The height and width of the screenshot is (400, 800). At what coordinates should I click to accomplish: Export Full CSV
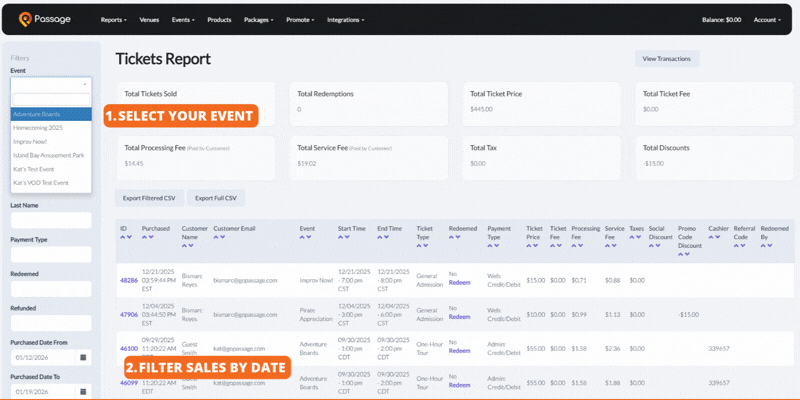(216, 198)
